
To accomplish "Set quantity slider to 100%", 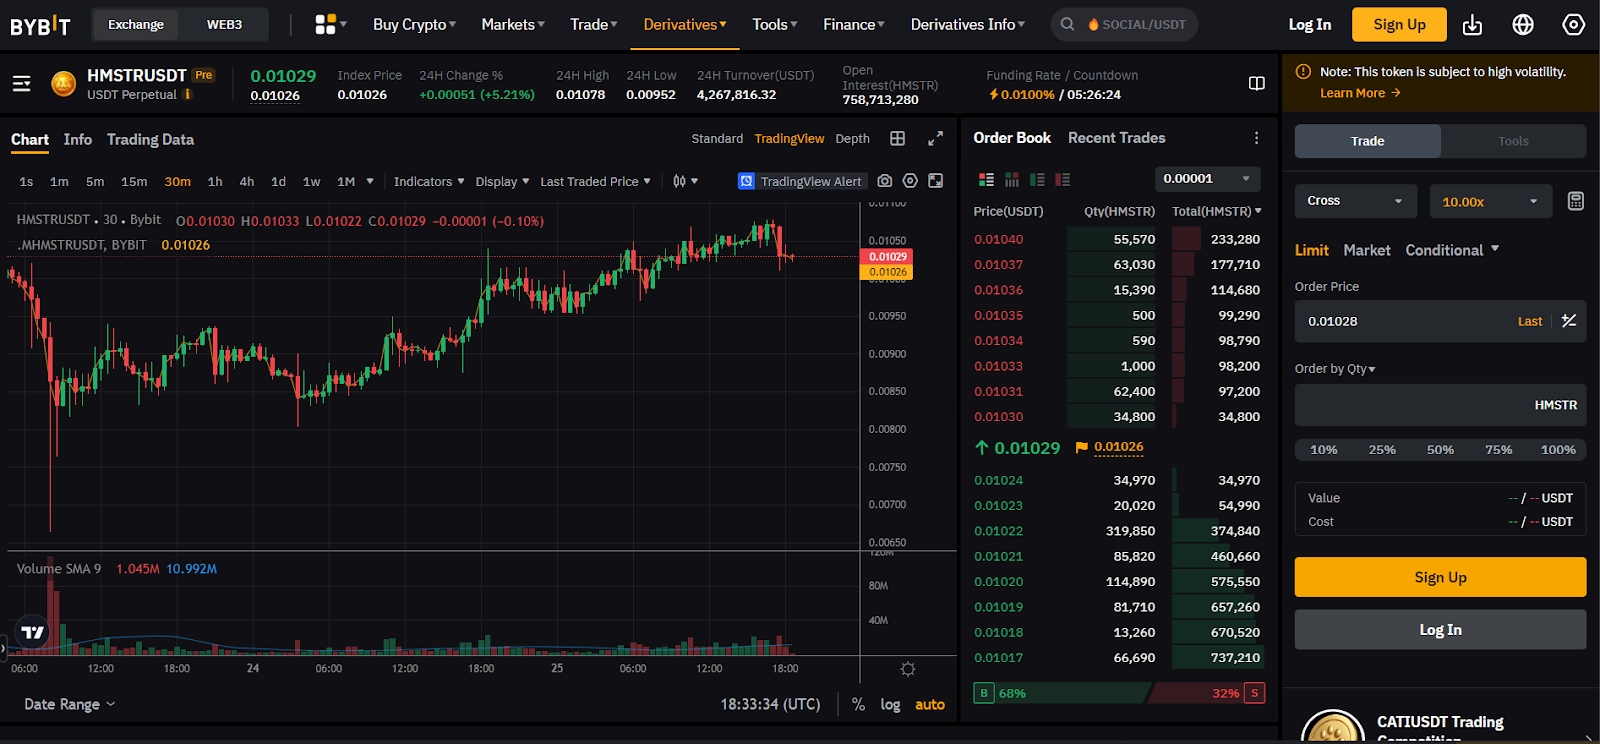I will tap(1557, 450).
